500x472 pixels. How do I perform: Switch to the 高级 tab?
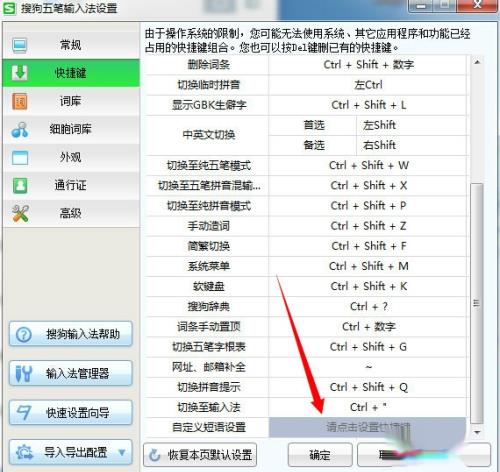point(71,213)
